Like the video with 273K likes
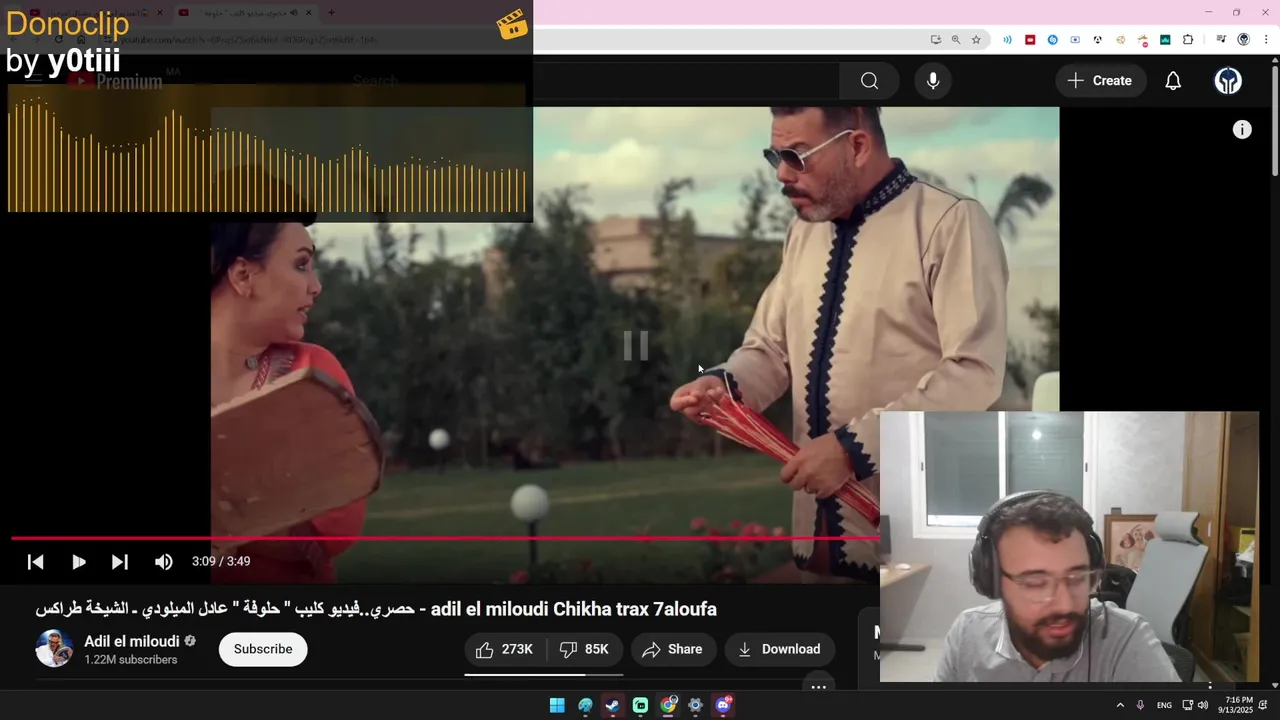Image resolution: width=1280 pixels, height=720 pixels. [x=504, y=649]
